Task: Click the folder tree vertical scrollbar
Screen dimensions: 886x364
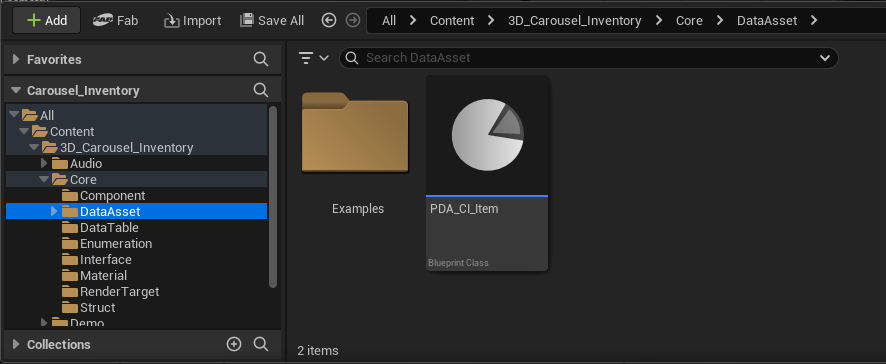Action: pyautogui.click(x=273, y=197)
